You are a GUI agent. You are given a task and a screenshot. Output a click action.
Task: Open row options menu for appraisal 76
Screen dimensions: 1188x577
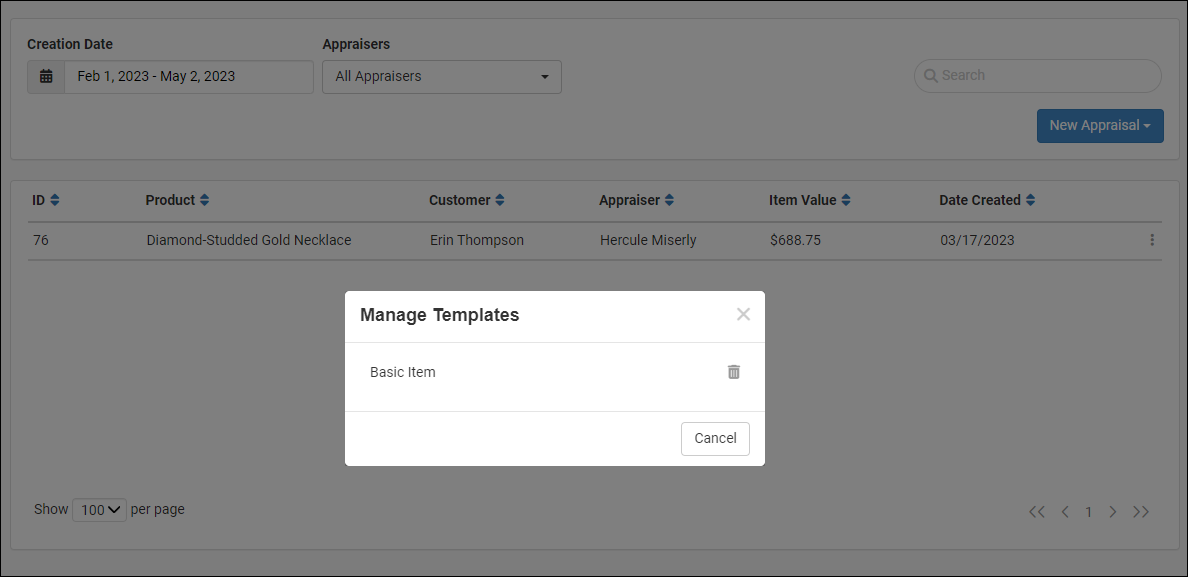tap(1152, 240)
